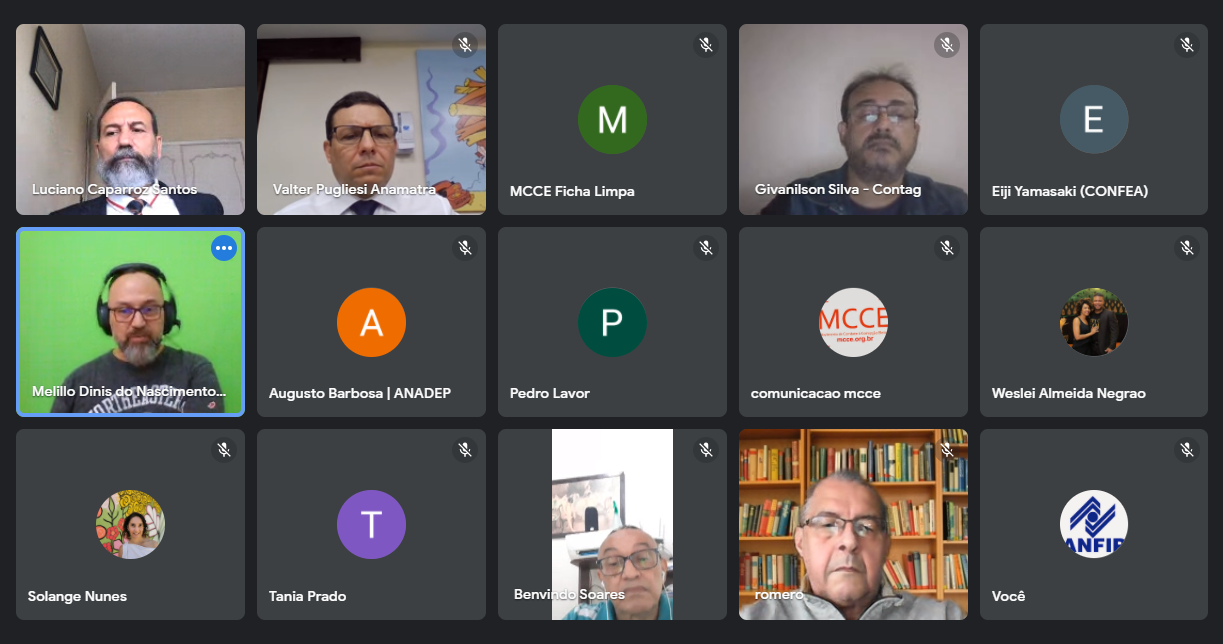Click the MCCE logo avatar
The height and width of the screenshot is (644, 1223).
853,323
